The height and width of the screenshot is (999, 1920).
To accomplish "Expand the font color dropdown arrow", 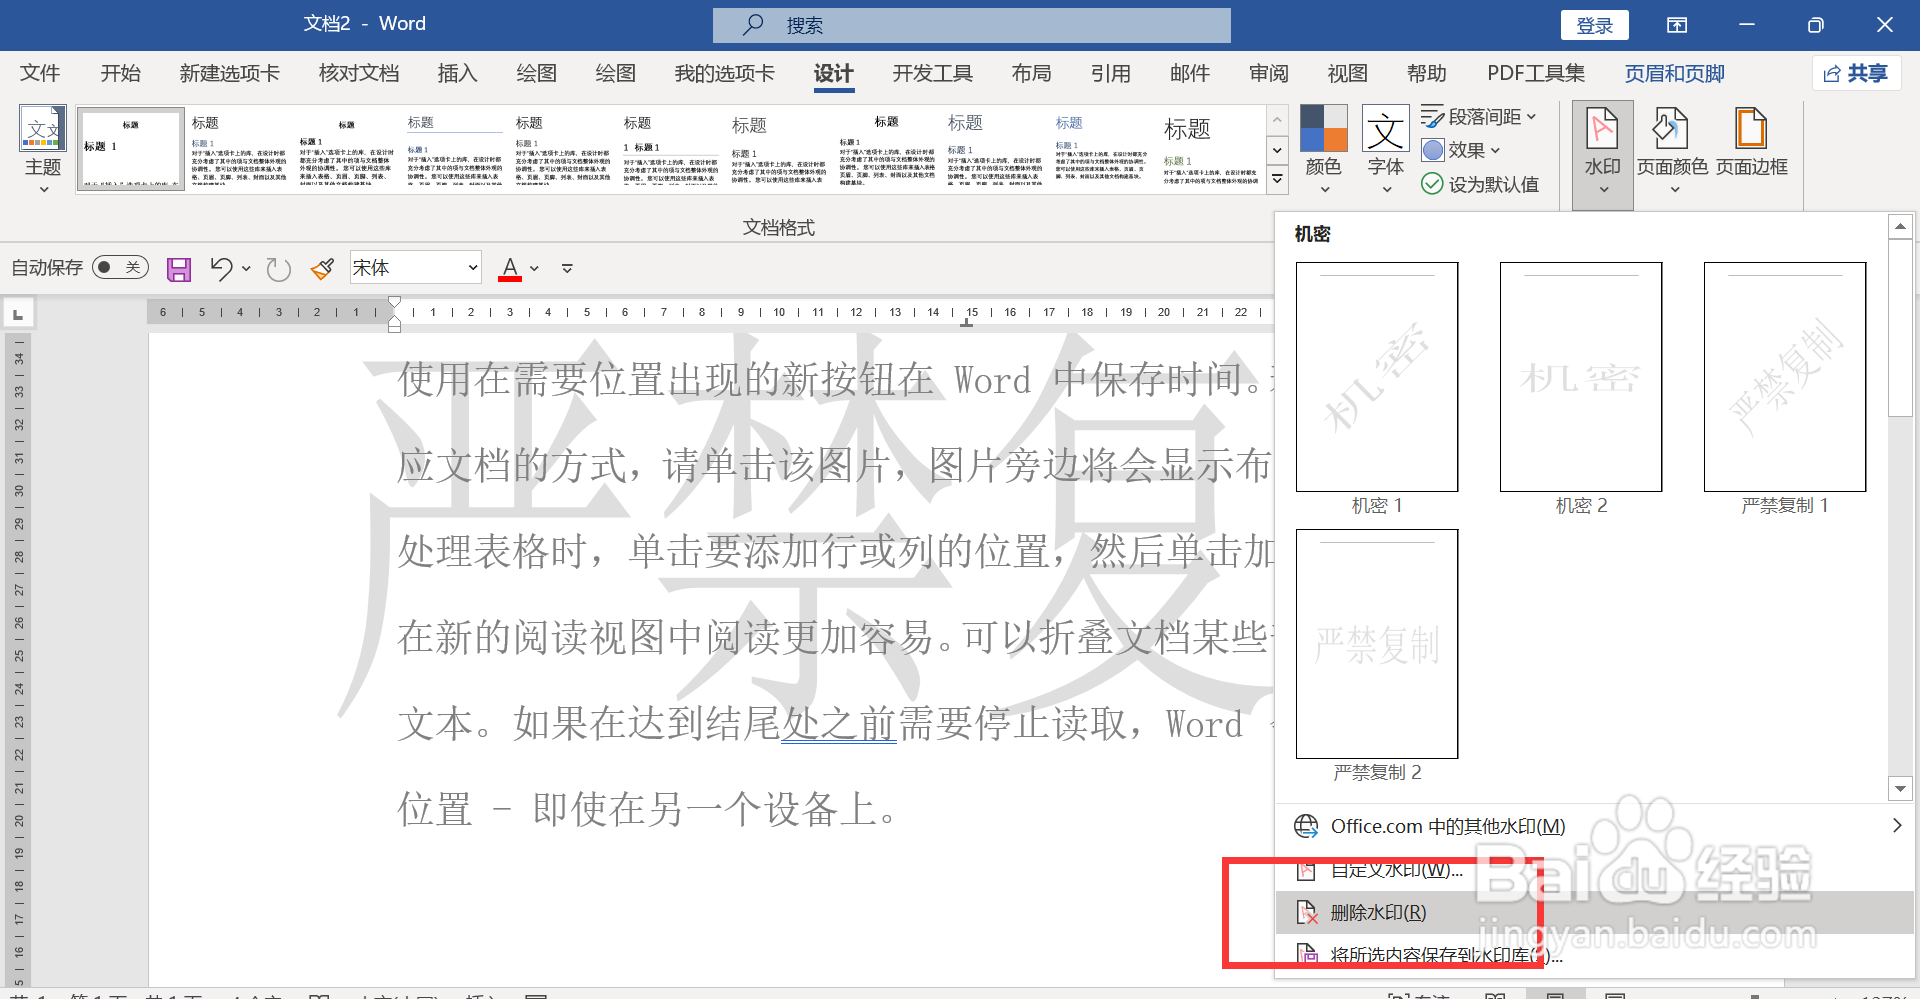I will click(x=535, y=268).
